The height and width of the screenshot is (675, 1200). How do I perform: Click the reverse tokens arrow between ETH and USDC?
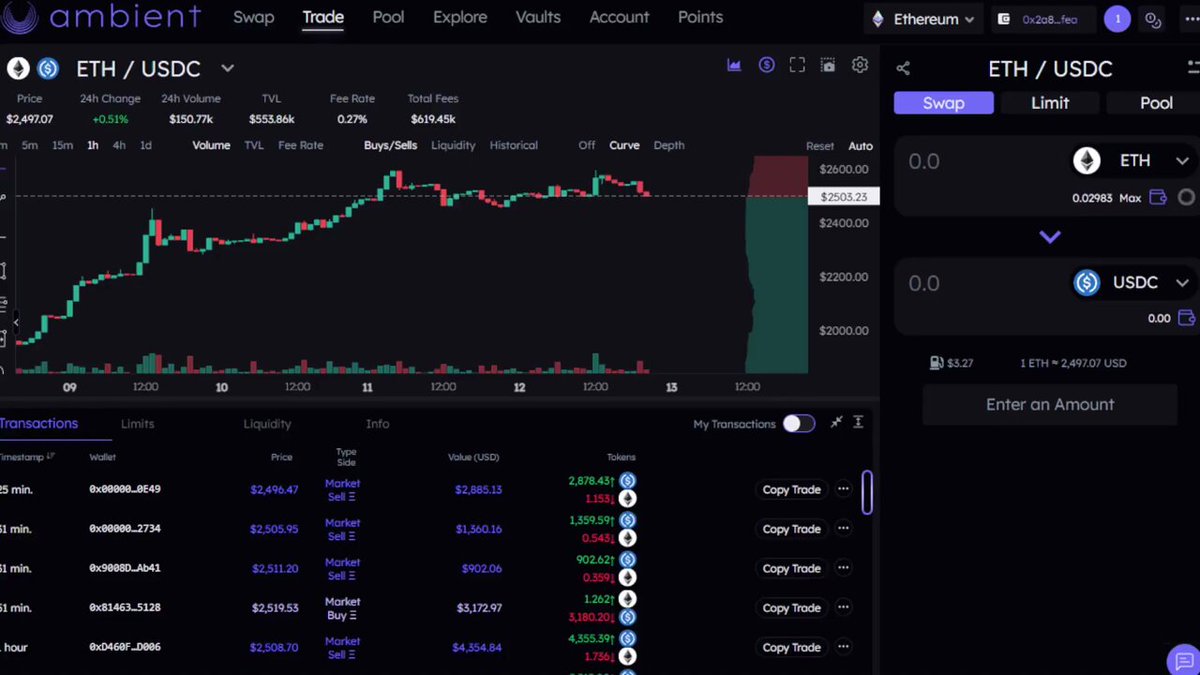pyautogui.click(x=1049, y=237)
